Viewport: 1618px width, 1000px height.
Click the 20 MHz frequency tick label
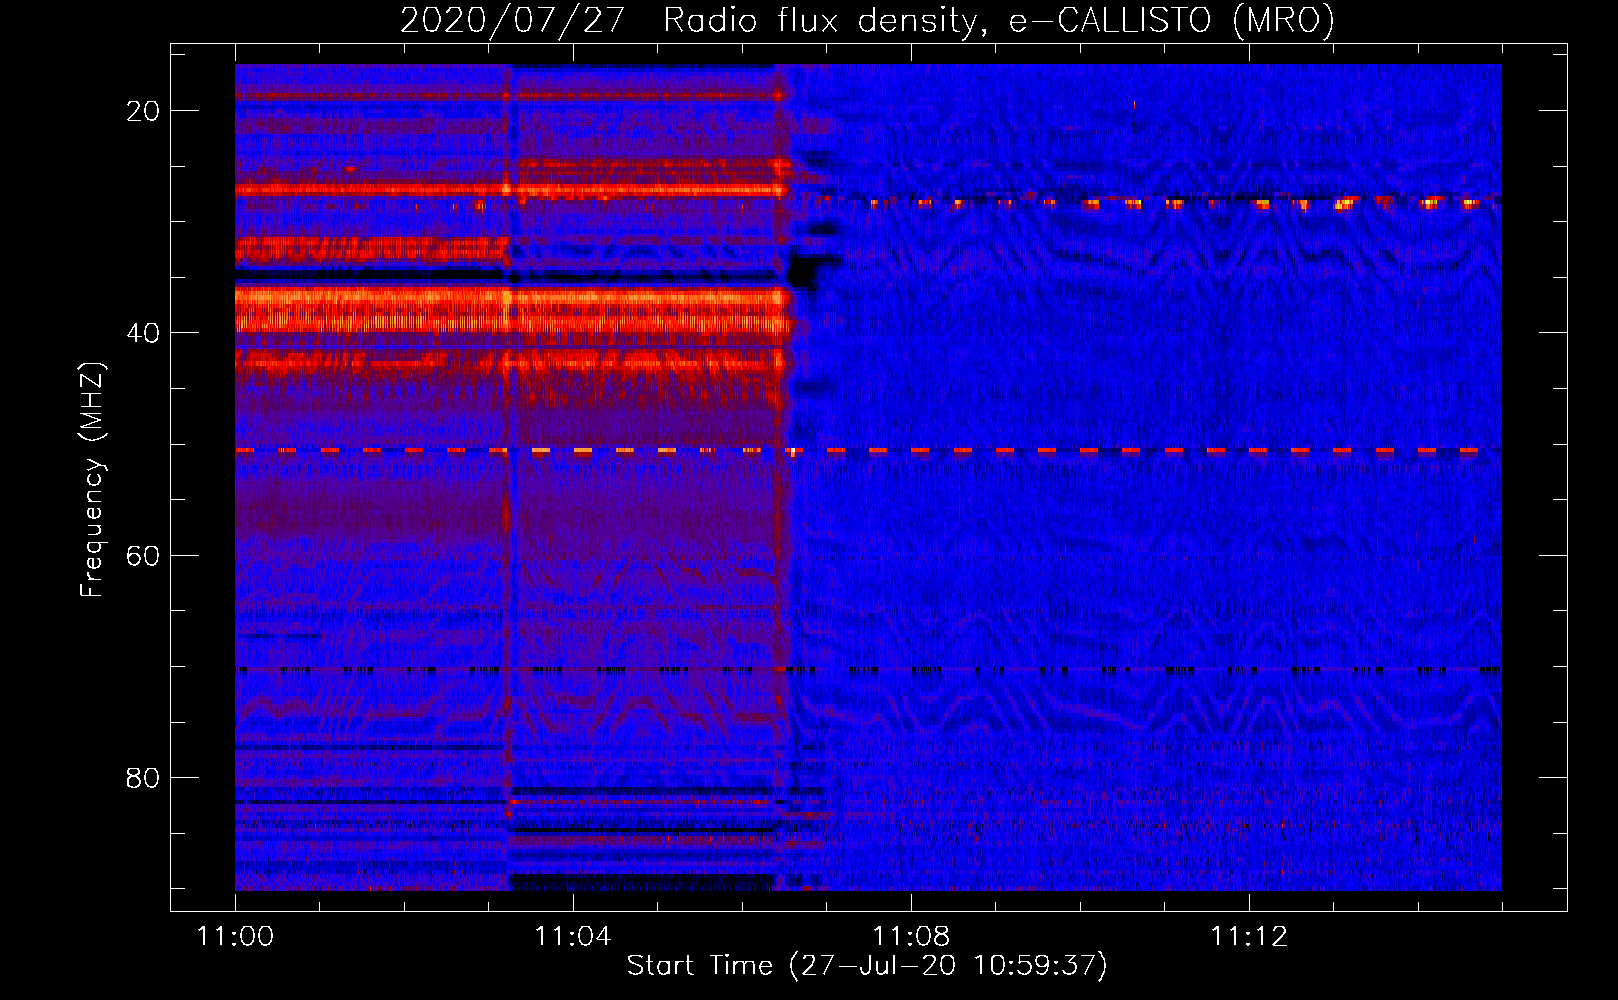(143, 111)
